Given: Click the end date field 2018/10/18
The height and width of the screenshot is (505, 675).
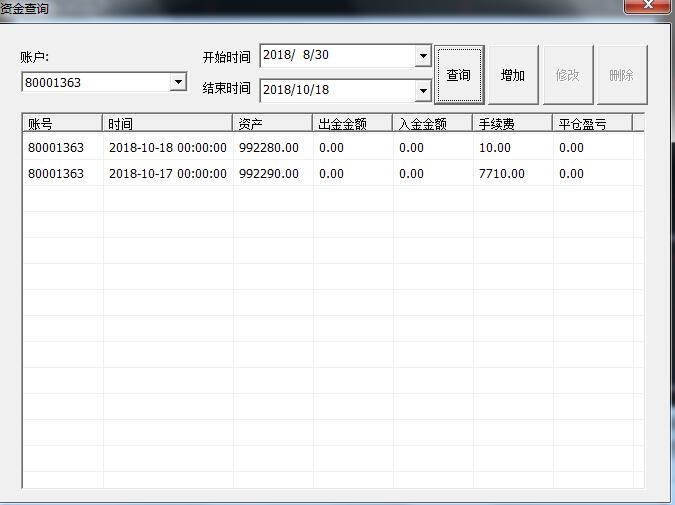Looking at the screenshot, I should click(336, 90).
